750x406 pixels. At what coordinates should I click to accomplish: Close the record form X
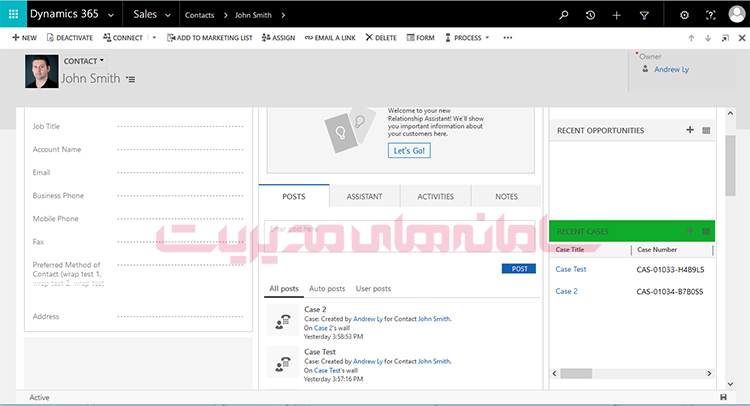pyautogui.click(x=742, y=38)
